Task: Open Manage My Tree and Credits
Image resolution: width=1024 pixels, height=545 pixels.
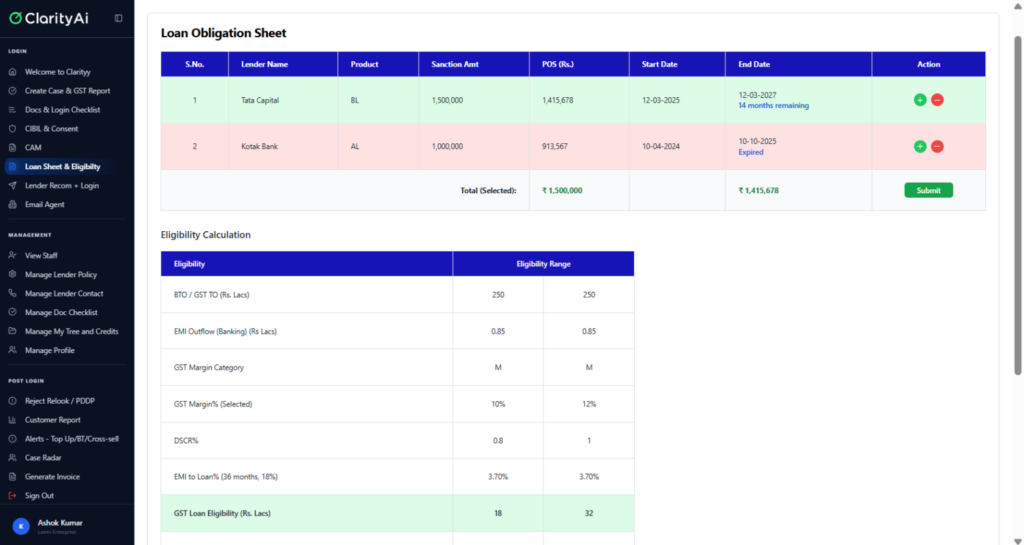Action: (x=71, y=332)
